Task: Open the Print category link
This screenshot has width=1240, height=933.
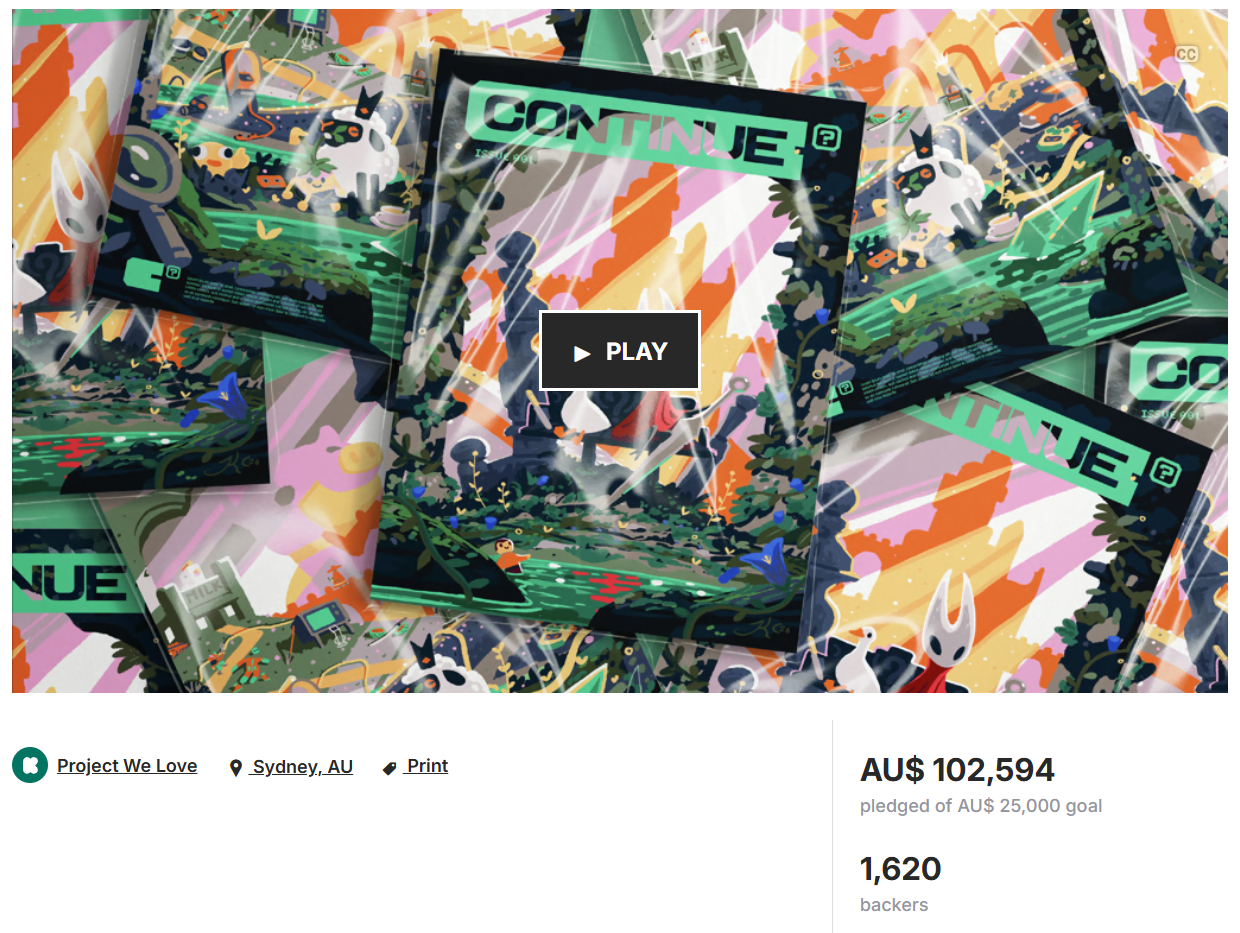Action: pos(427,766)
